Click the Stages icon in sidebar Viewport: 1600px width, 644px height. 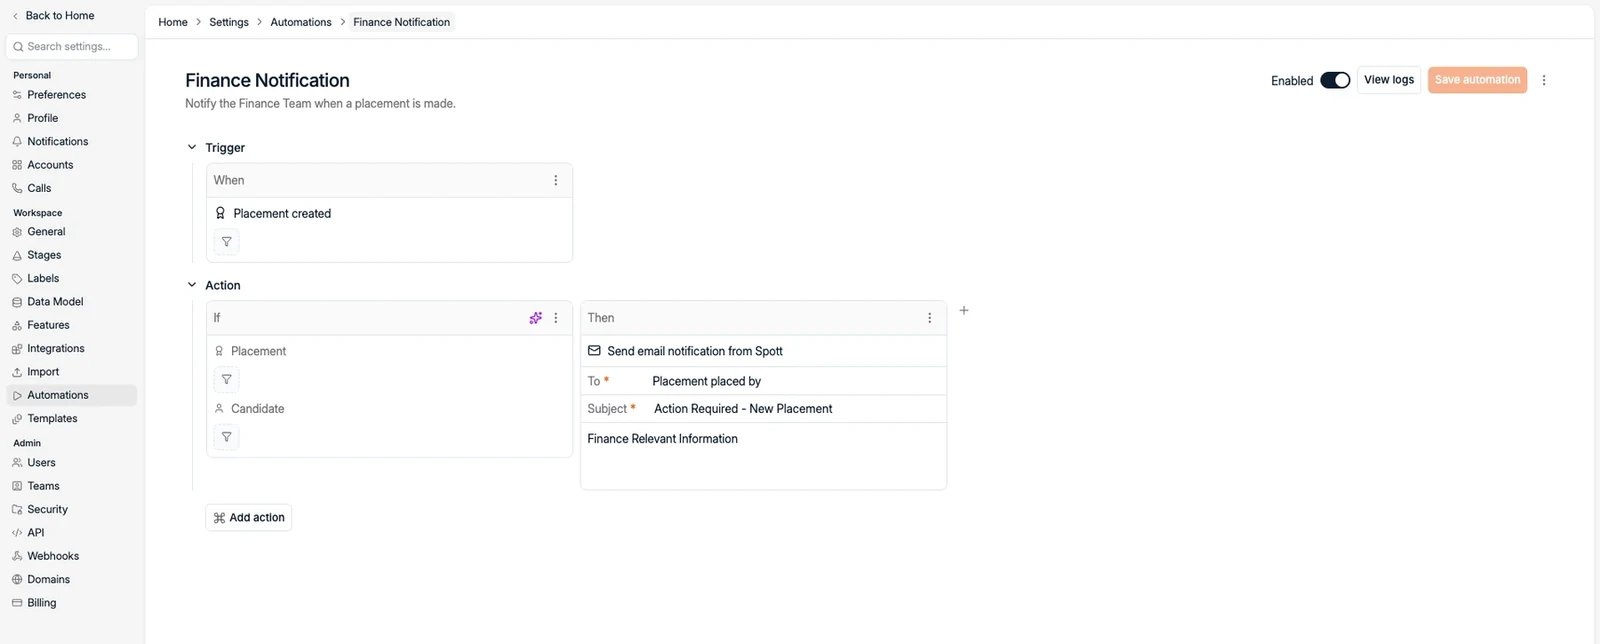[17, 255]
